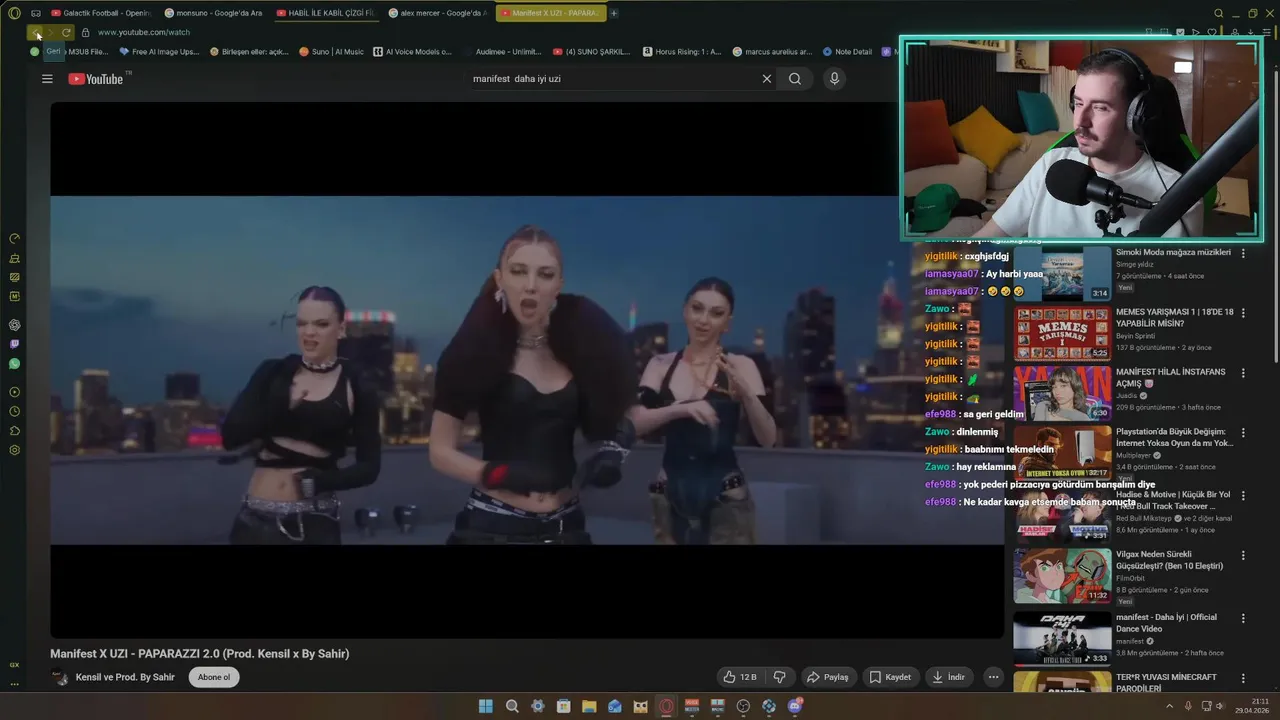Open the taskbar clock showing 21:11

click(x=1252, y=706)
